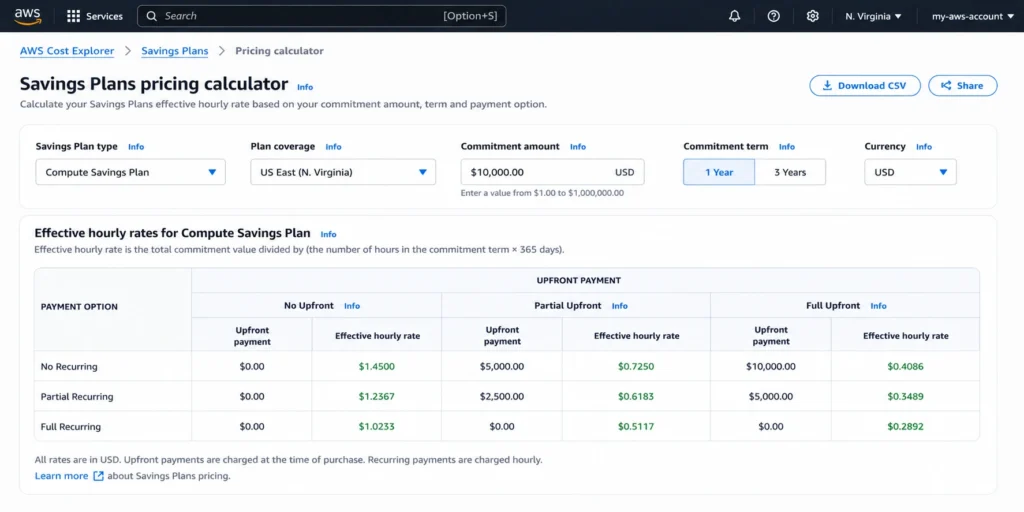Click the $0.4086 hourly rate cell
Viewport: 1024px width, 512px height.
point(906,367)
